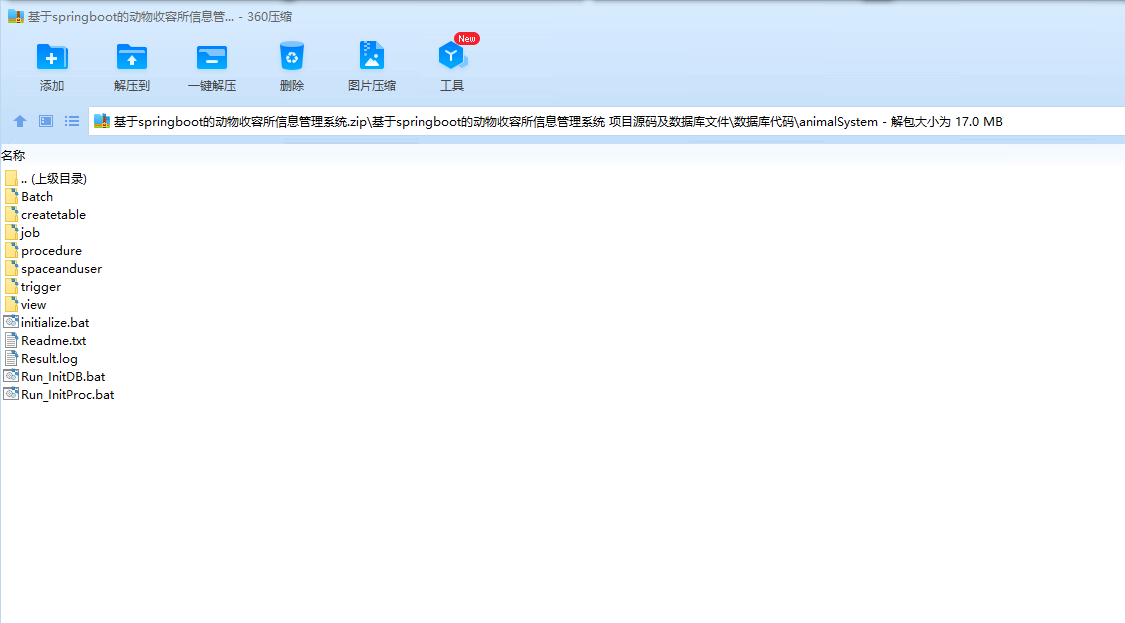Viewport: 1125px width, 623px height.
Task: Select the initialize.bat file
Action: [x=47, y=322]
